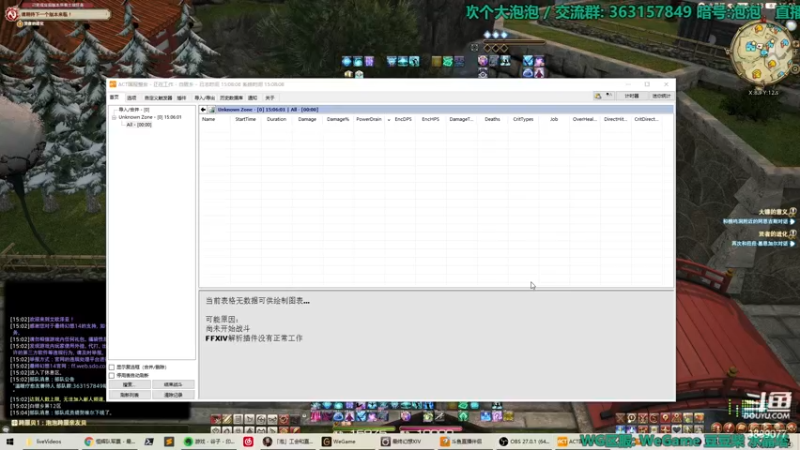The image size is (800, 450).
Task: Open NetEase Music red icon on taskbar
Action: (248, 441)
